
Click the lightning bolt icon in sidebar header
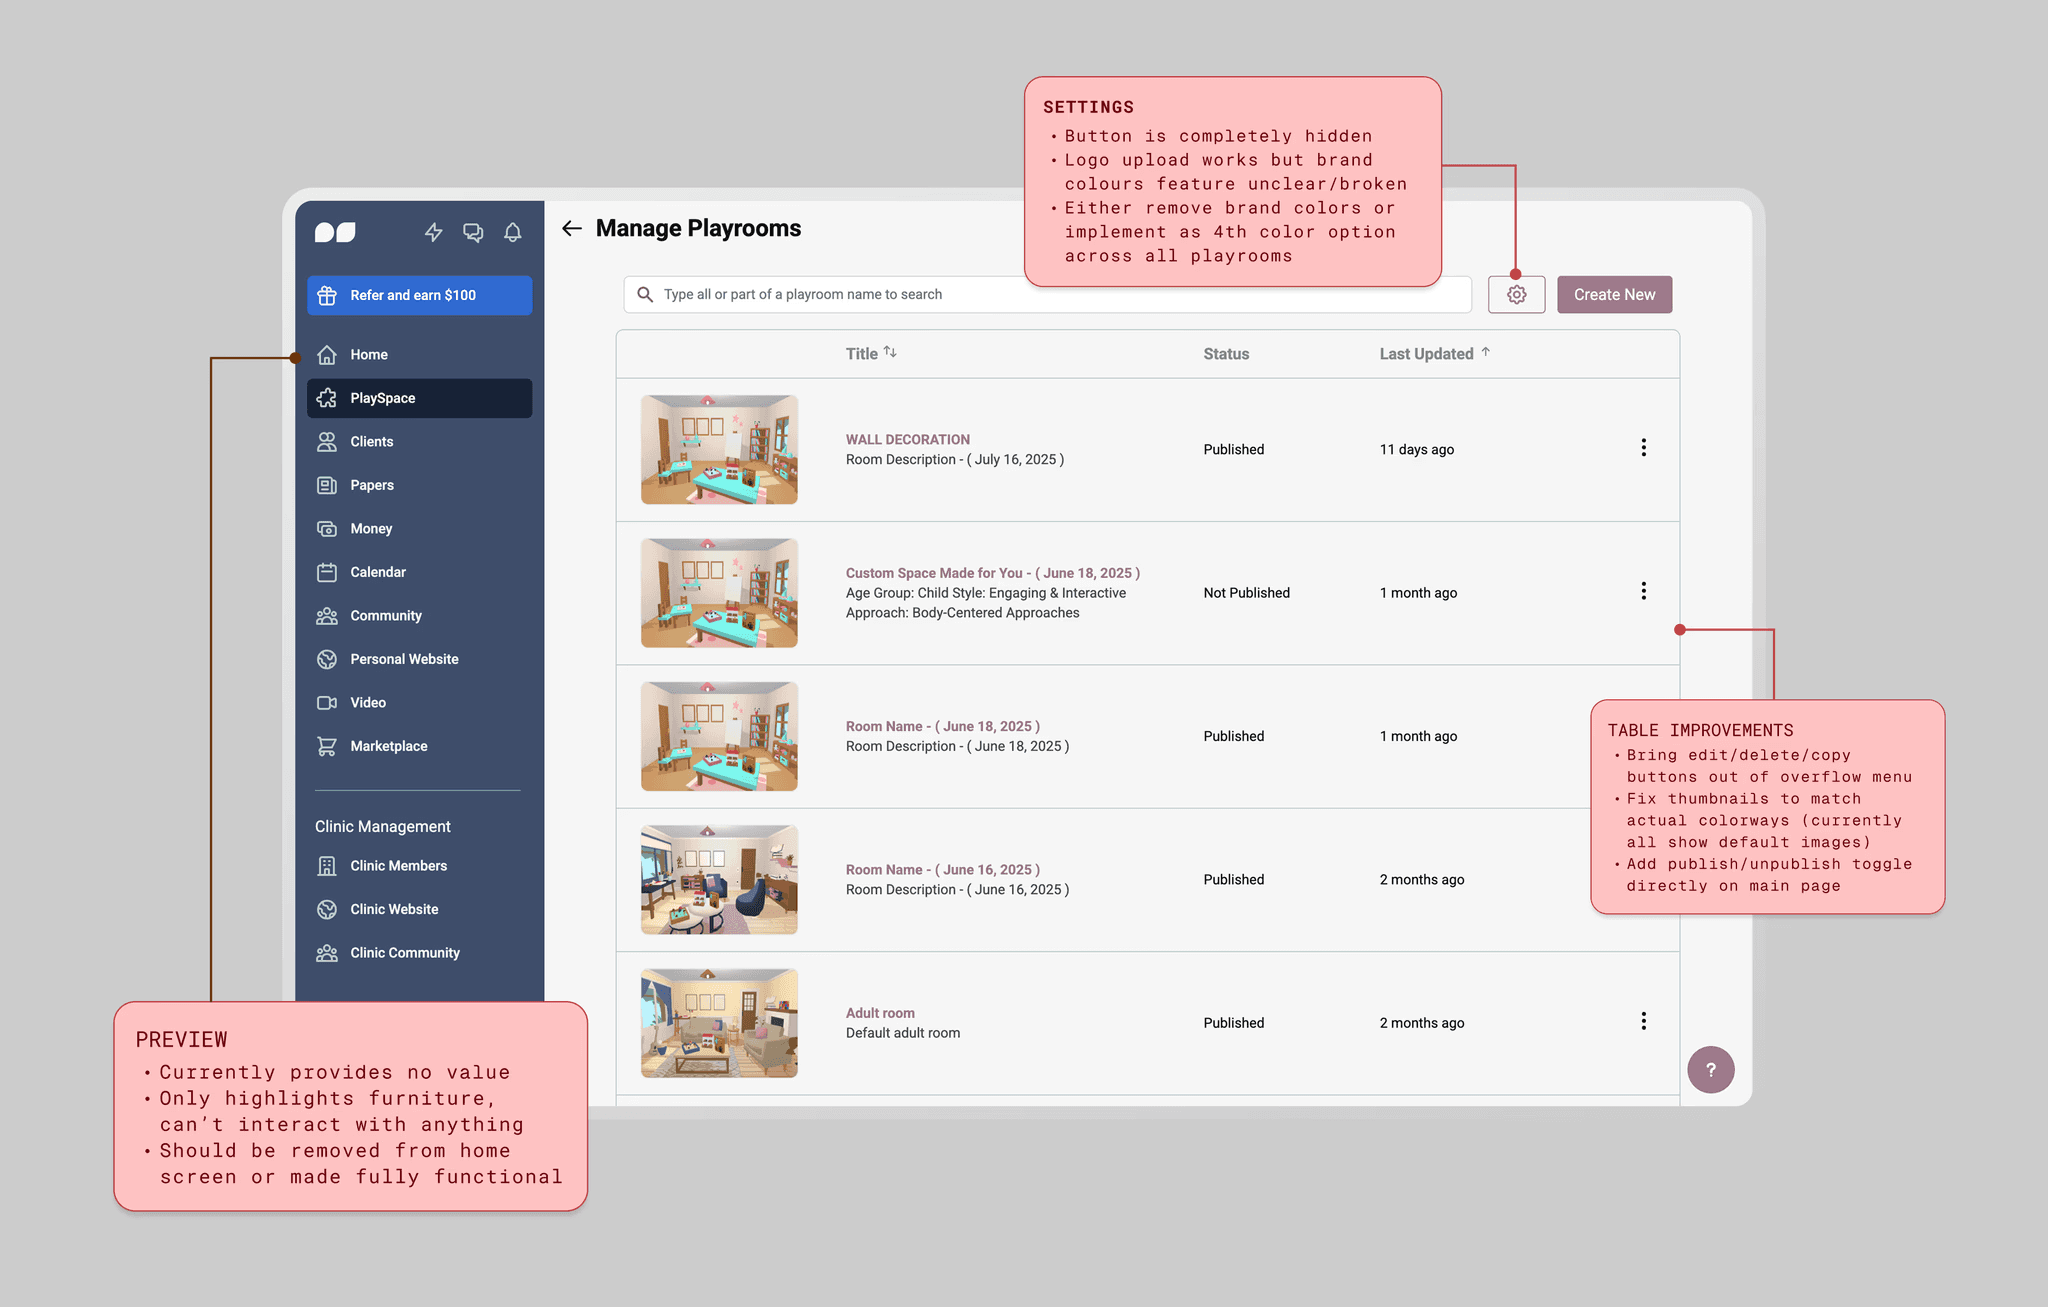[x=433, y=232]
